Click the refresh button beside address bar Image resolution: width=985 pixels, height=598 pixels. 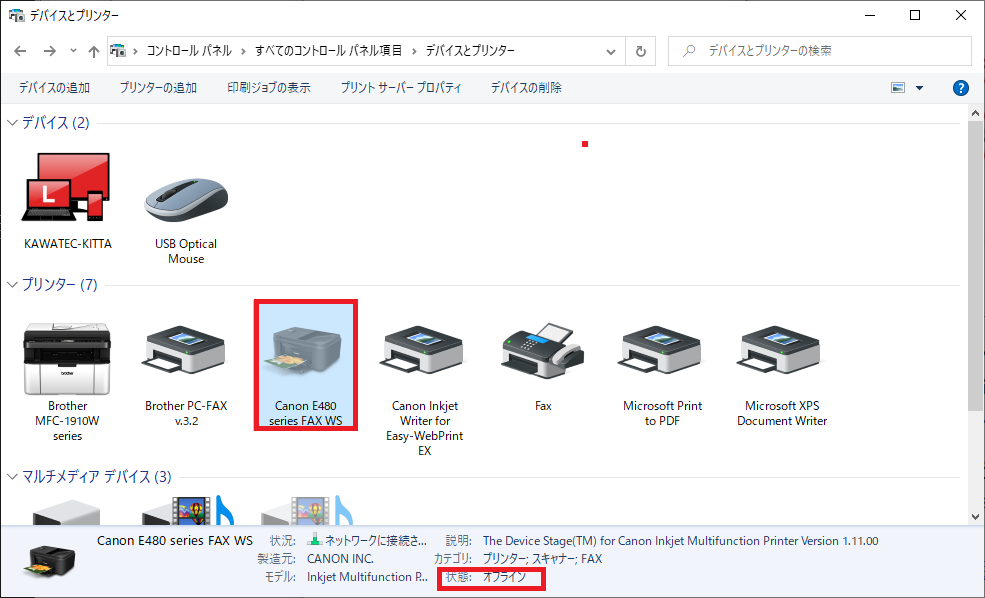click(x=641, y=51)
